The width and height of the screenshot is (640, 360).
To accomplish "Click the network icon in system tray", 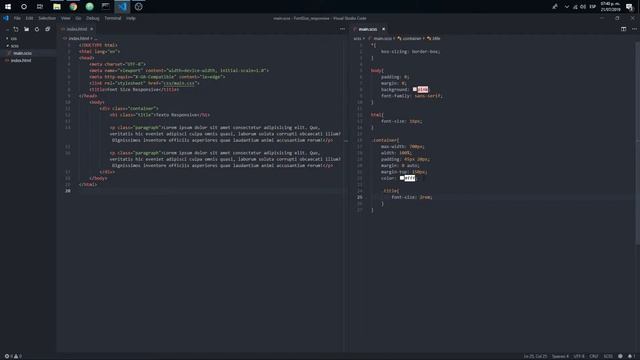I will pyautogui.click(x=575, y=7).
